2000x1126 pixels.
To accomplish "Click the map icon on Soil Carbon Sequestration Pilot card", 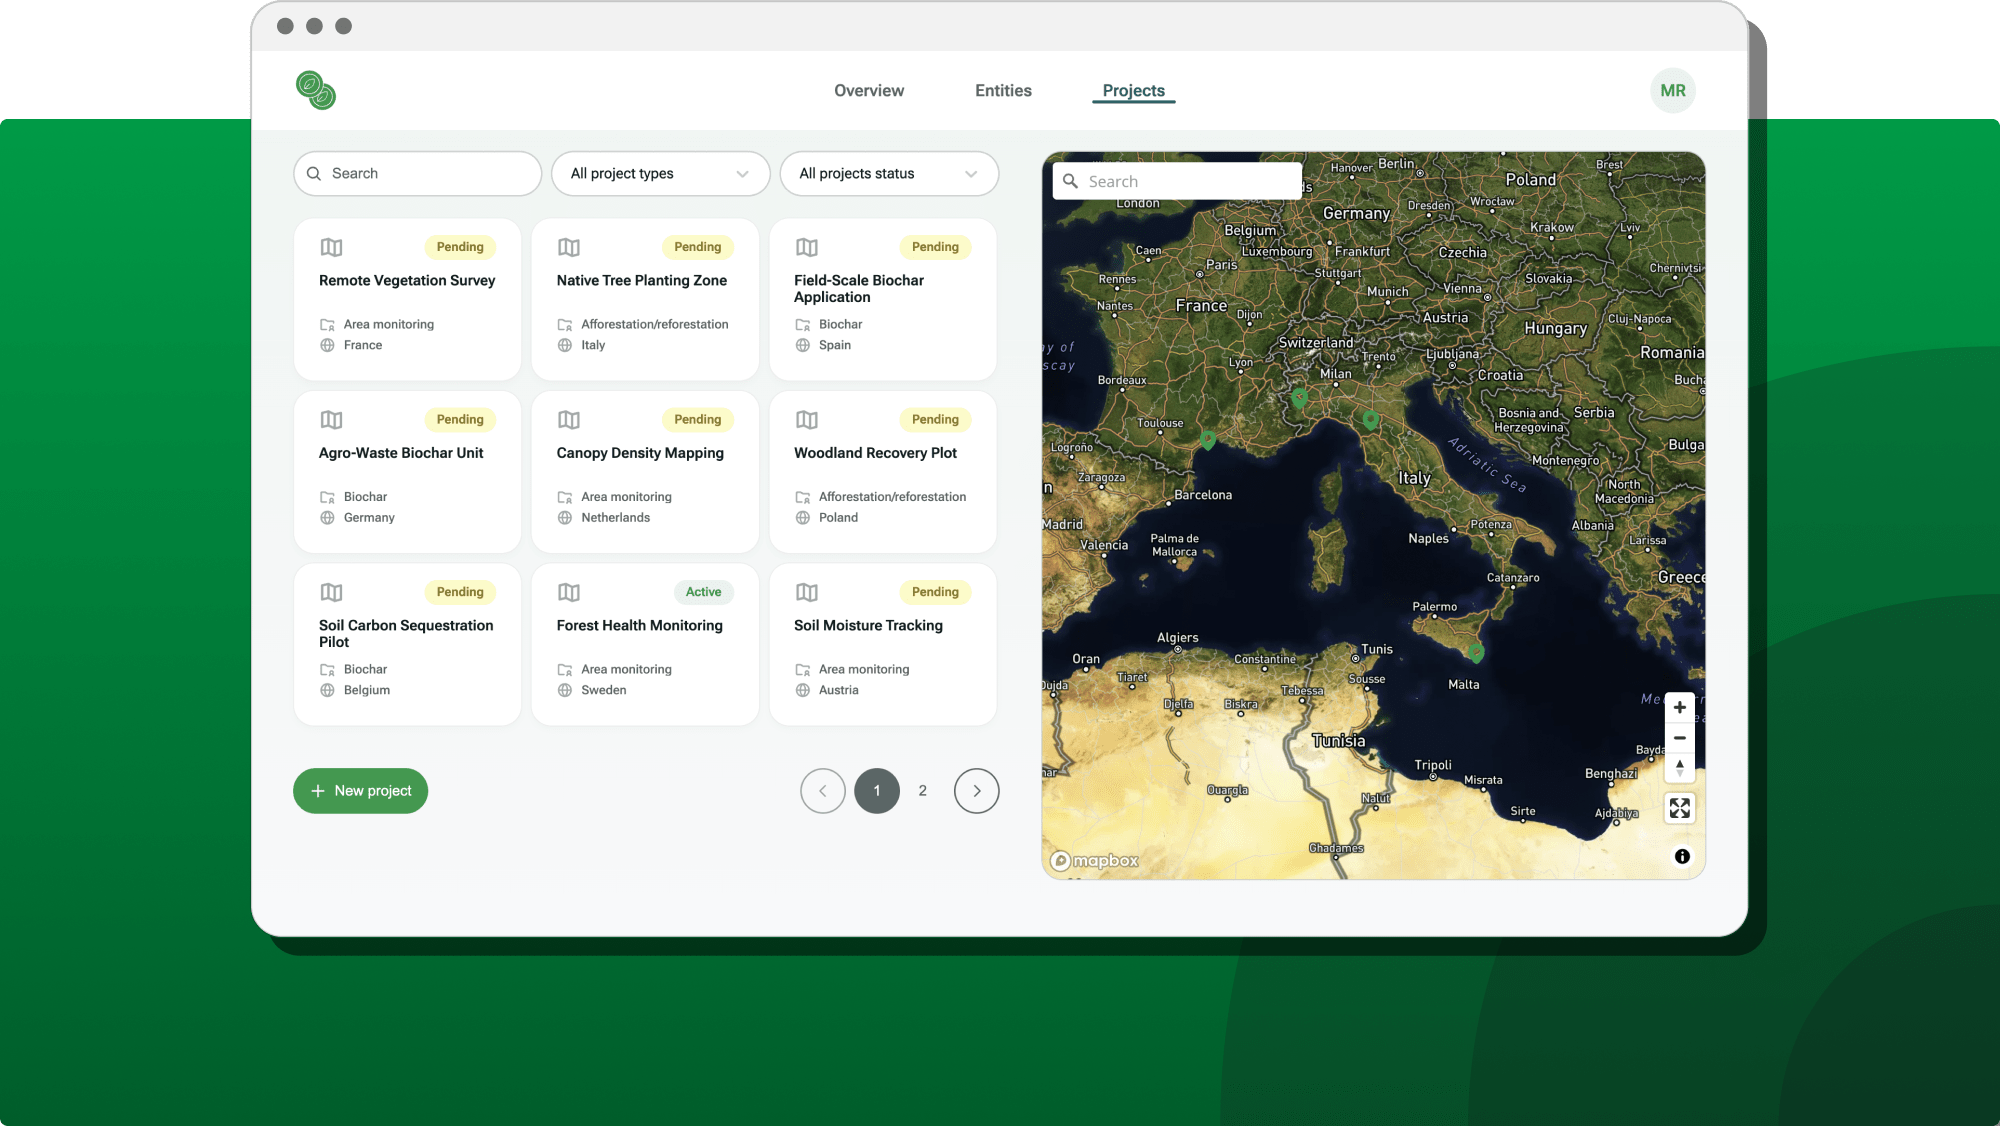I will click(x=331, y=592).
